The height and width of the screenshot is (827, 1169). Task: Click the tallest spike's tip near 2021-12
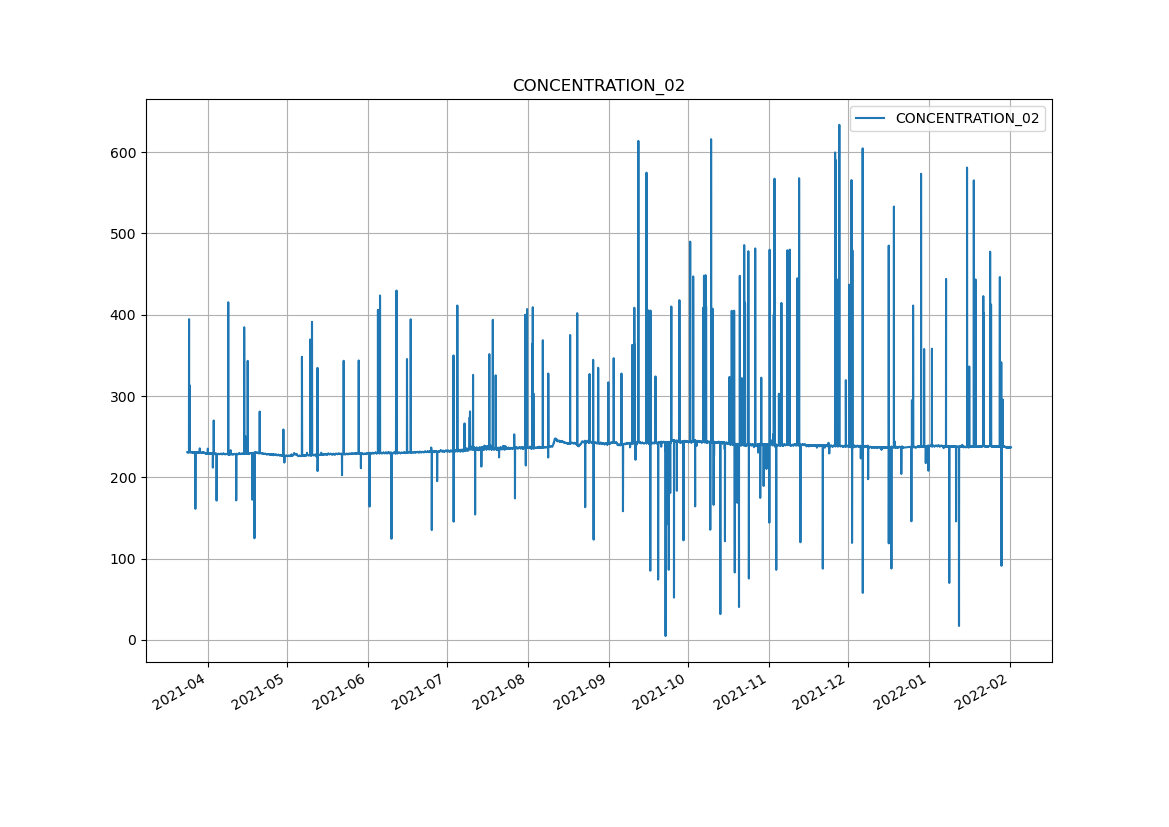coord(839,125)
